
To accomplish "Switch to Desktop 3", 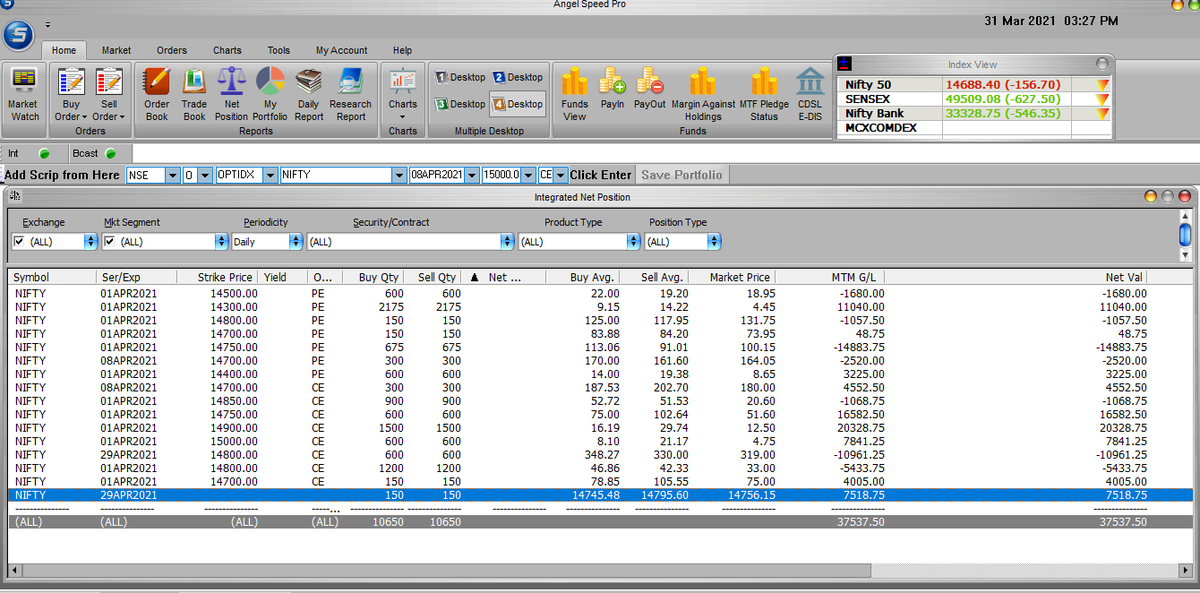I will coord(461,104).
